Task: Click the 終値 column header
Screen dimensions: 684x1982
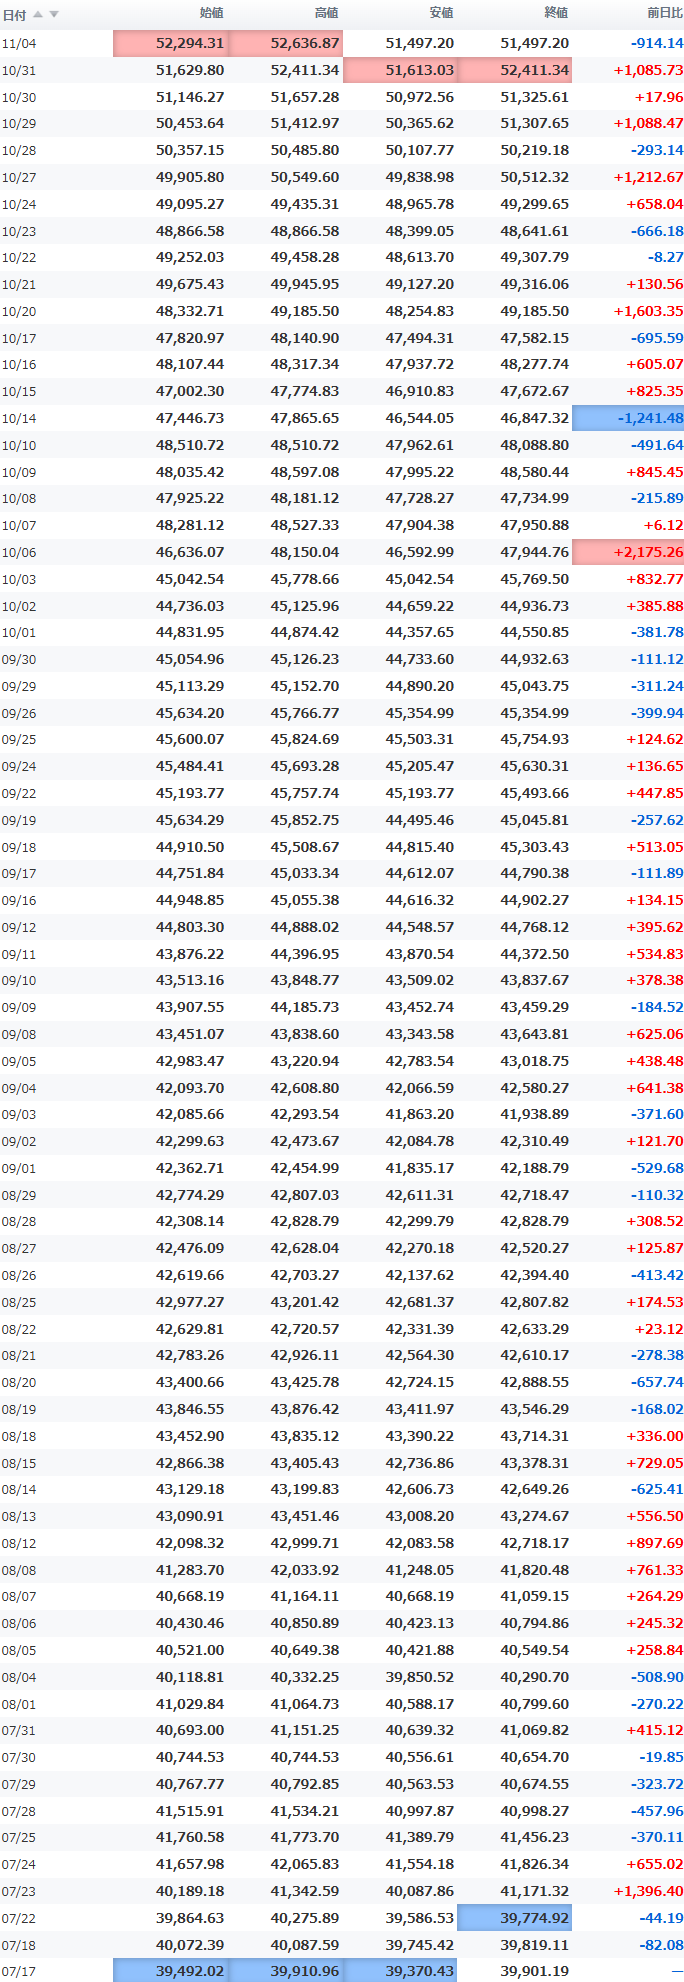Action: pyautogui.click(x=556, y=13)
